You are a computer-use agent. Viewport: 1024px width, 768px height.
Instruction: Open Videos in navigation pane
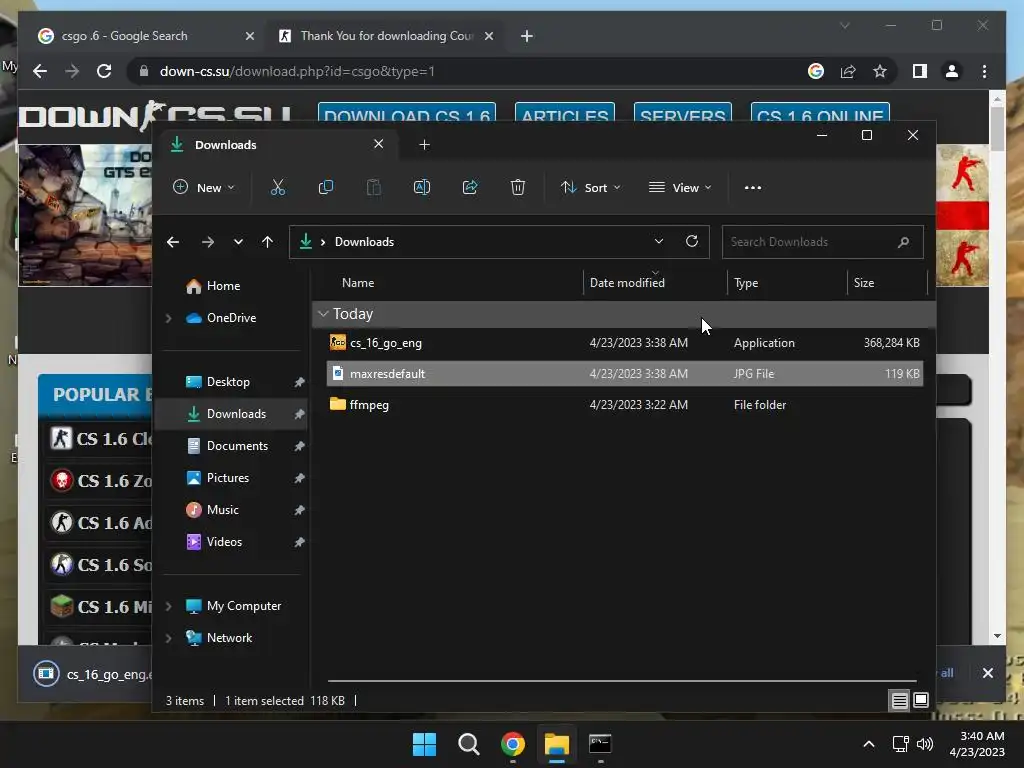click(x=224, y=542)
